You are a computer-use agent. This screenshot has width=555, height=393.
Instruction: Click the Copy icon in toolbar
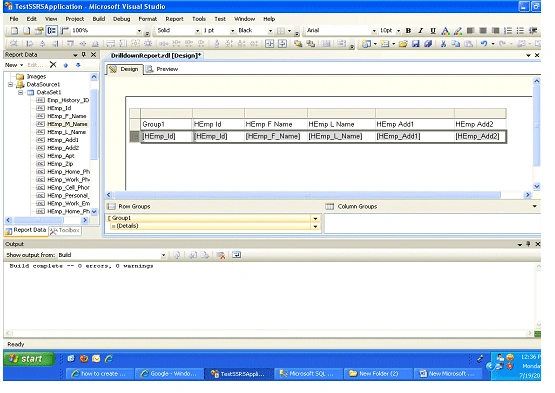pyautogui.click(x=456, y=44)
